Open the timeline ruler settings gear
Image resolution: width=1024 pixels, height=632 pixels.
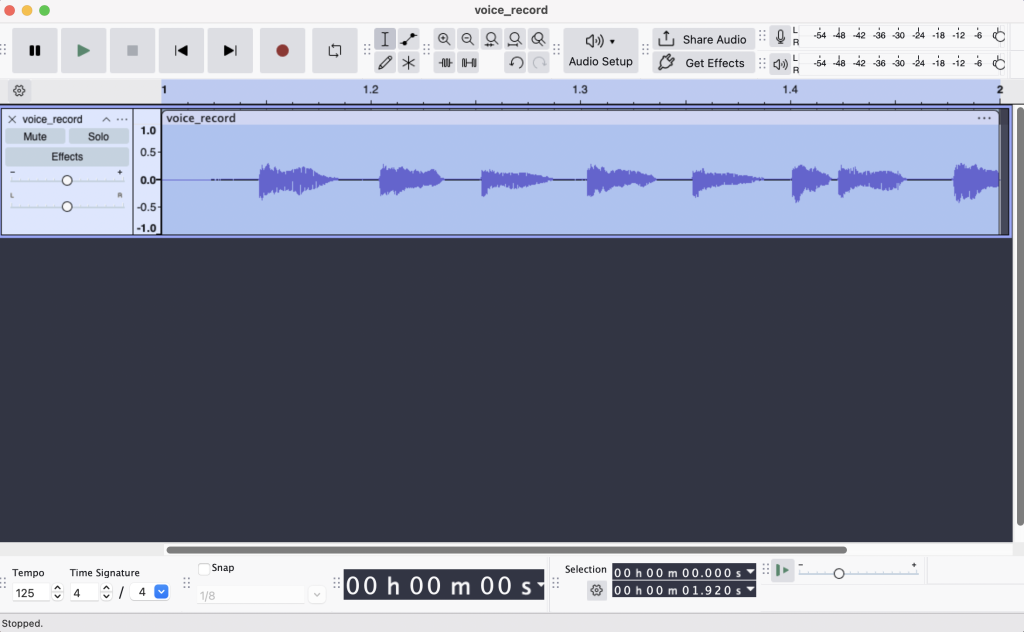coord(19,90)
